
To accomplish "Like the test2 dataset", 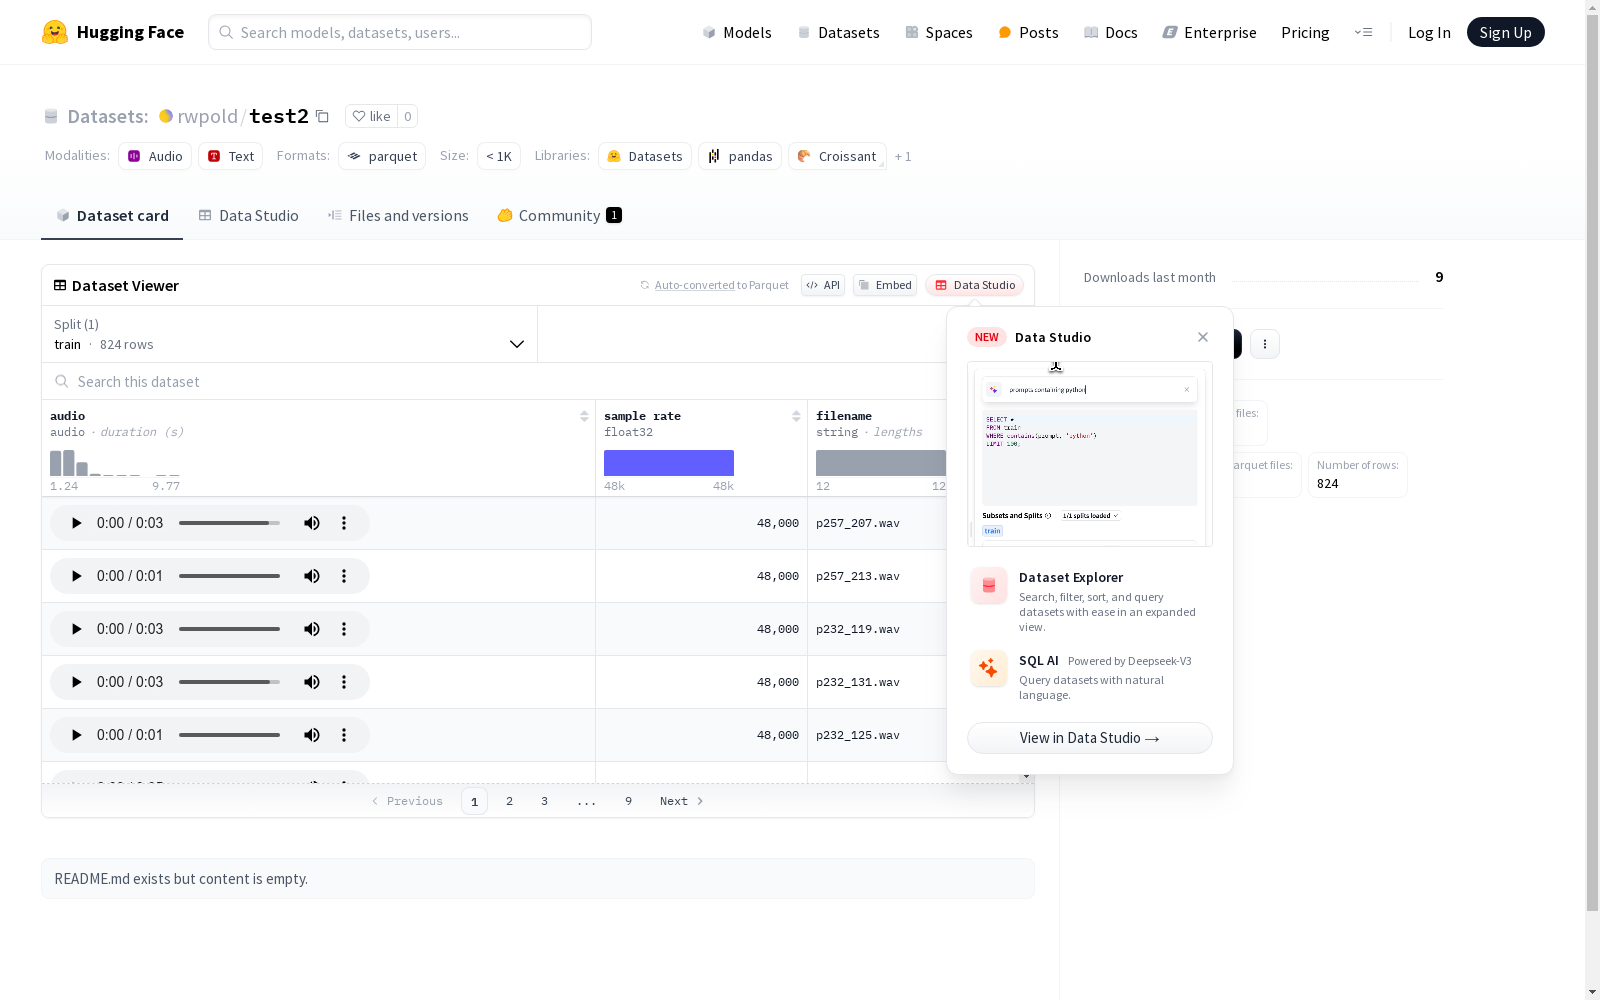I will (x=372, y=116).
